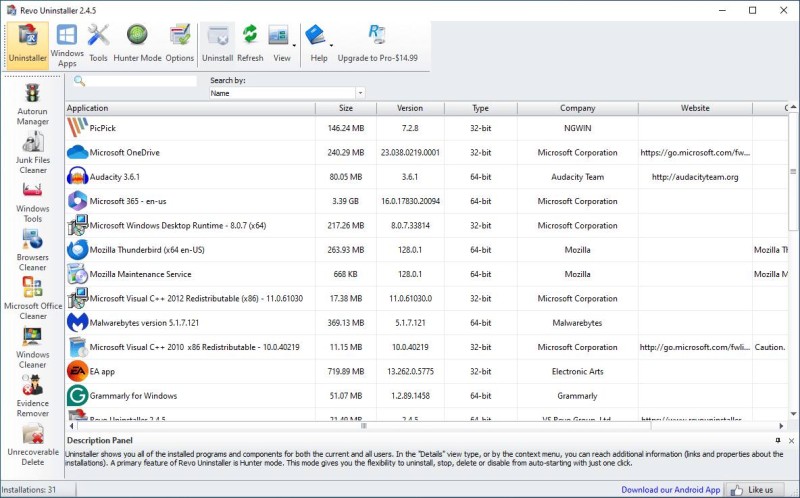This screenshot has height=498, width=800.
Task: Expand the Search by Name dropdown
Action: point(359,93)
